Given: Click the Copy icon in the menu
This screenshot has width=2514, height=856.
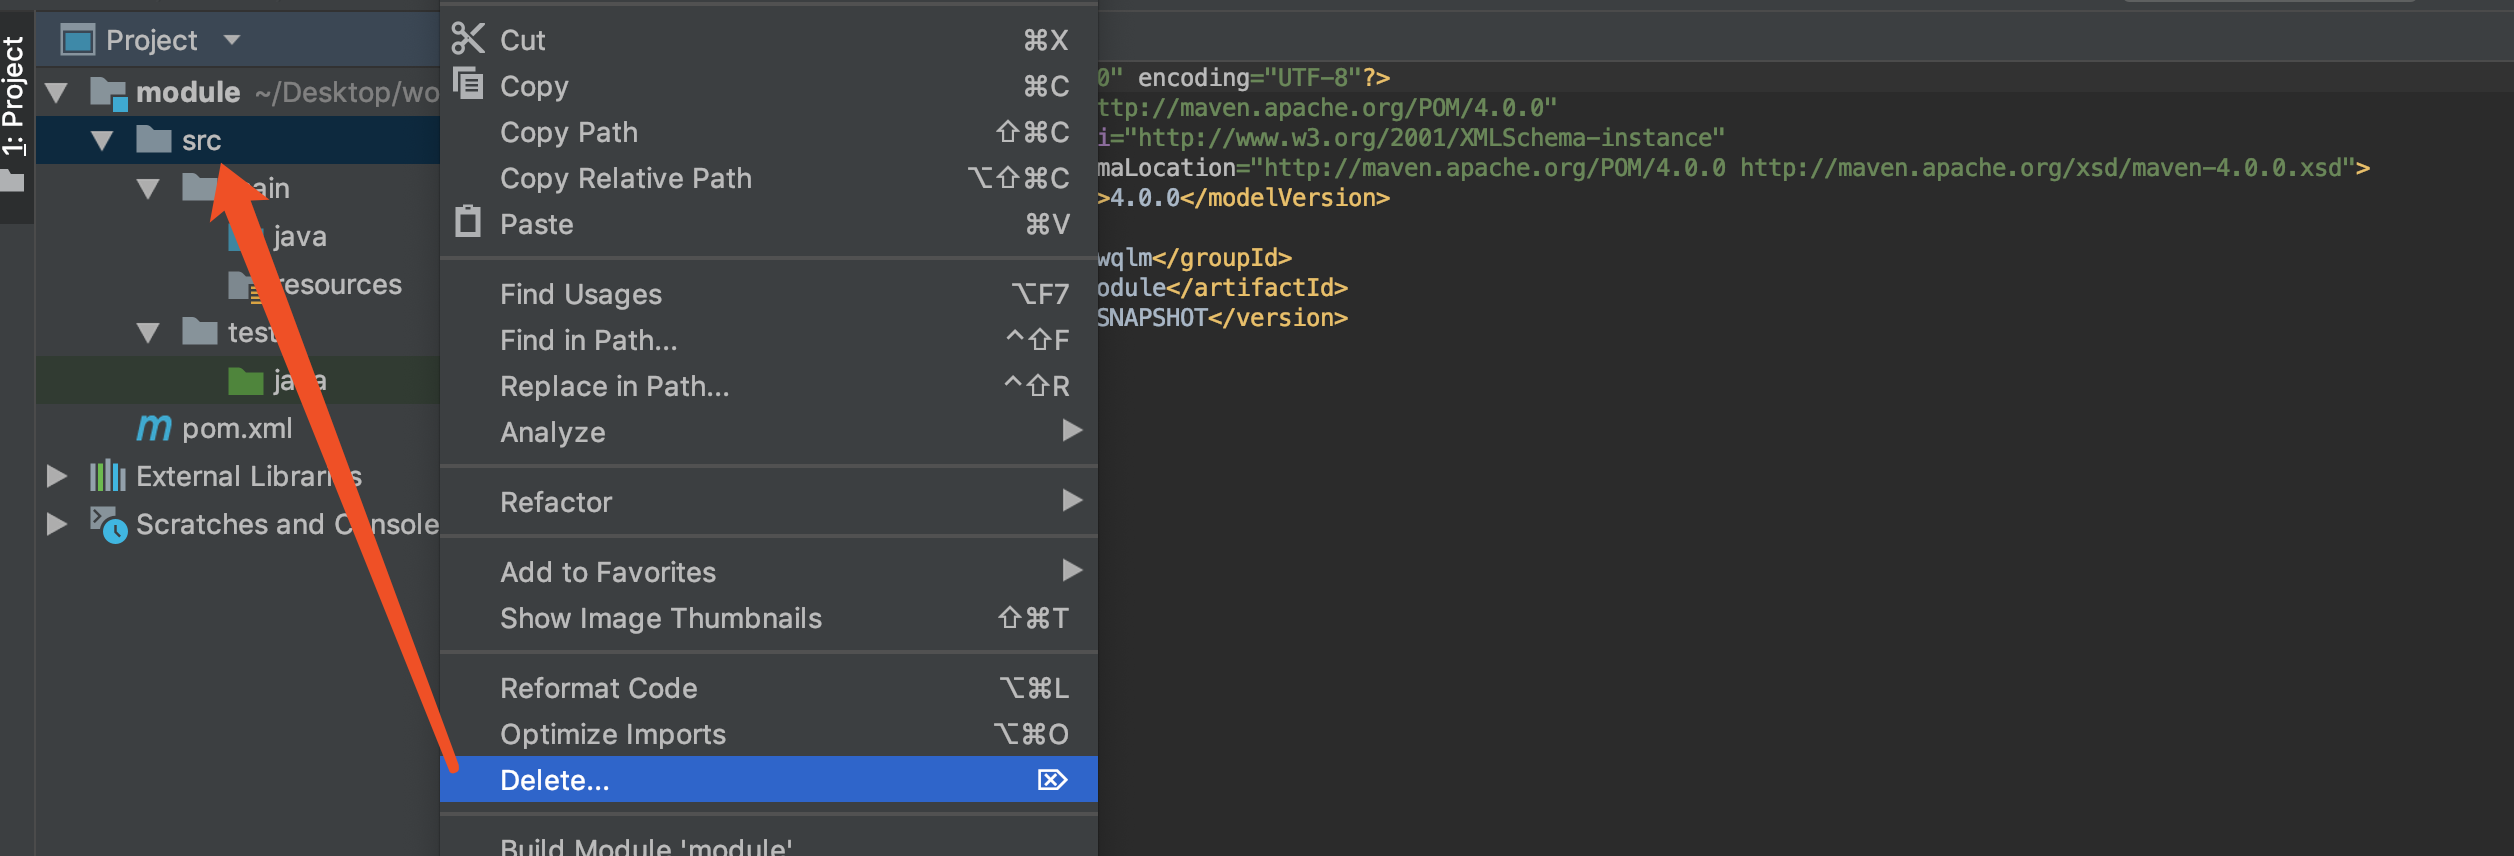Looking at the screenshot, I should click(467, 84).
